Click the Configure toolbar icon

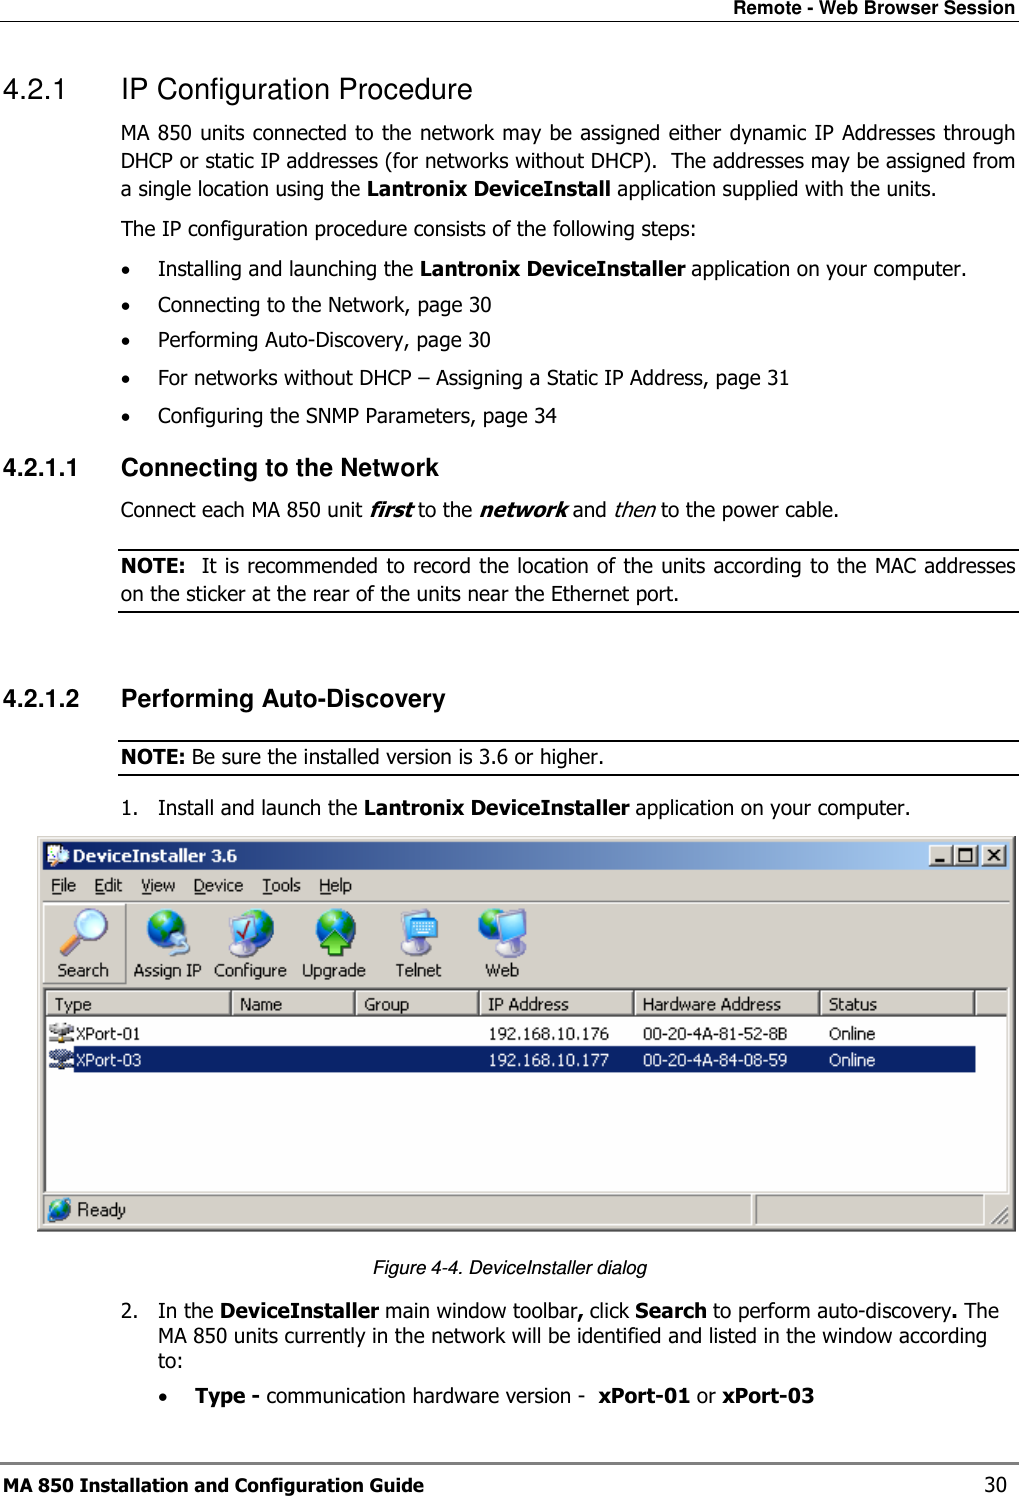tap(250, 943)
